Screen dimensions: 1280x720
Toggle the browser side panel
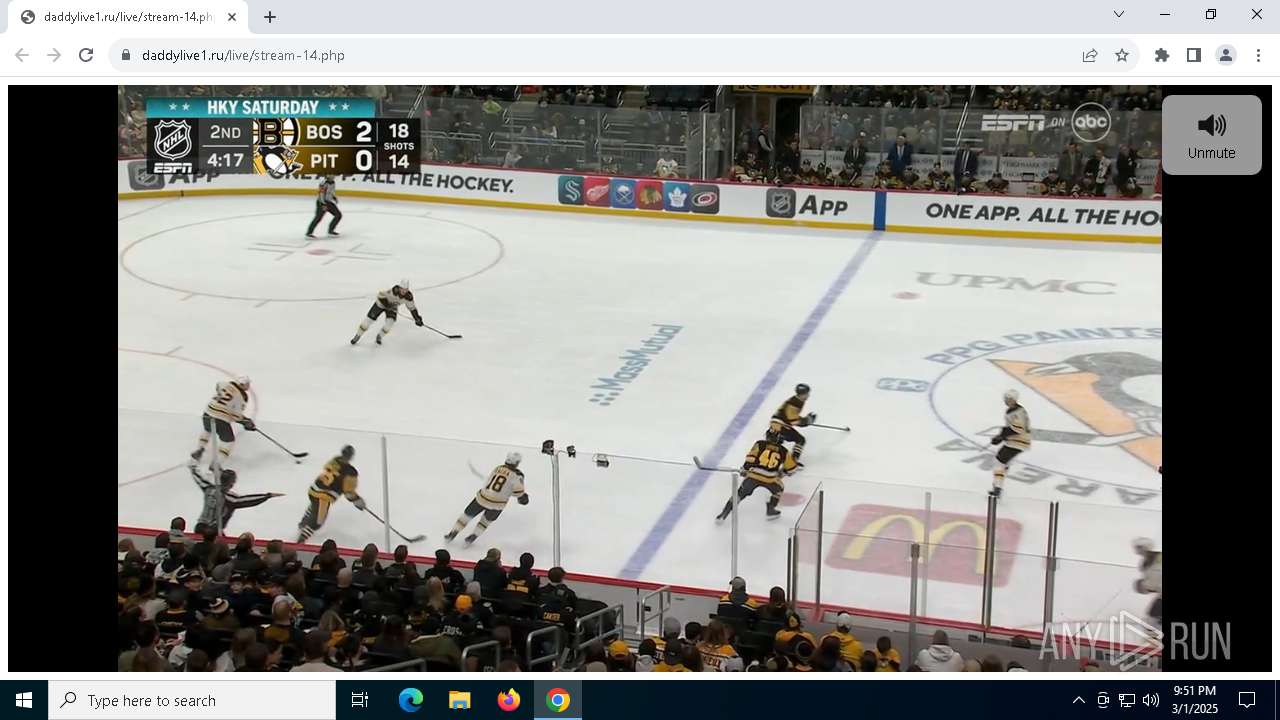tap(1194, 55)
